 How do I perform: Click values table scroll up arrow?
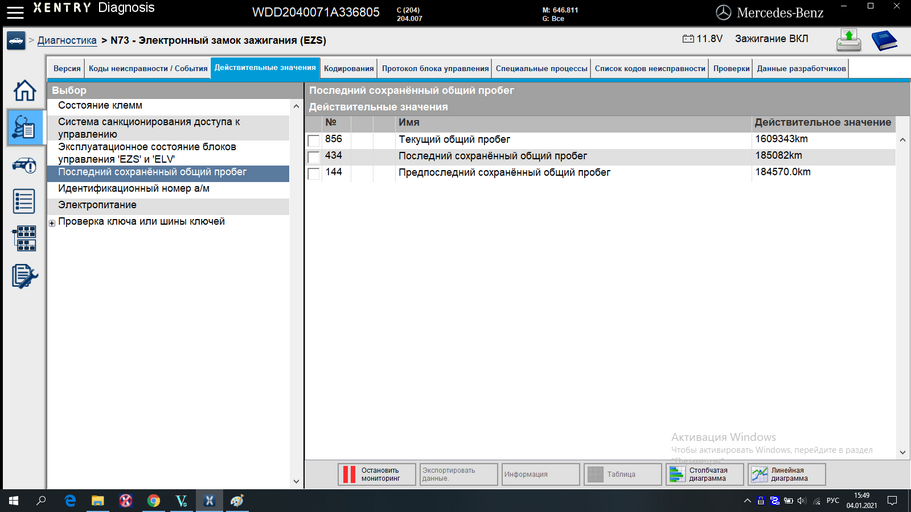902,139
